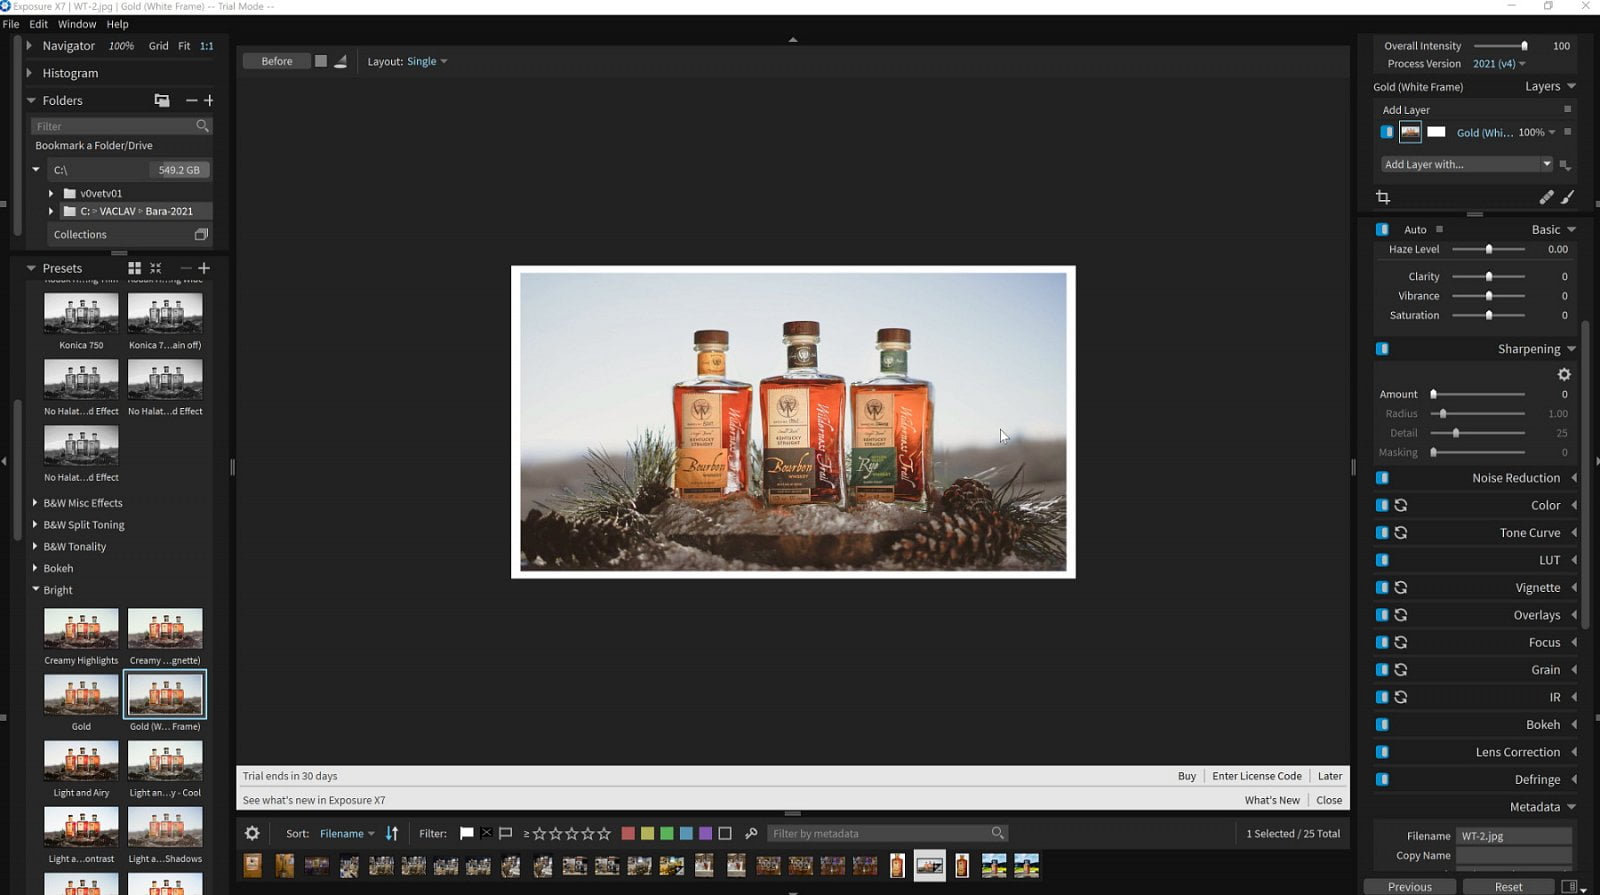Toggle the Gold layer visibility

click(1386, 132)
